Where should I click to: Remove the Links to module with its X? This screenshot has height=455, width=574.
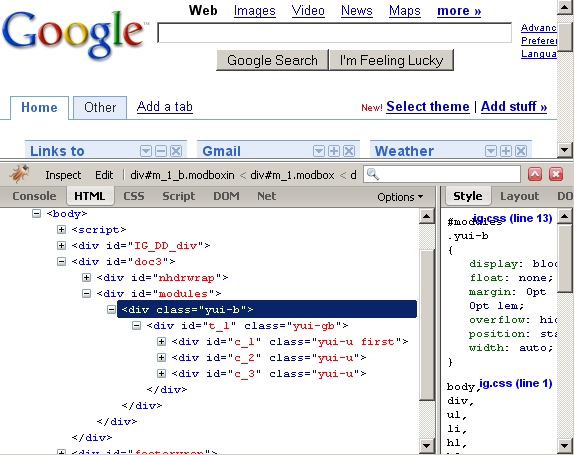pos(176,151)
